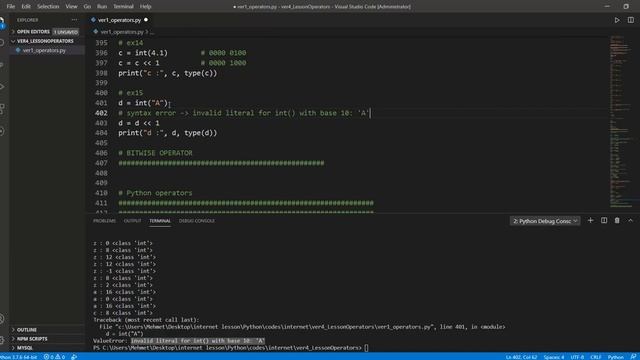Click the line 398 print statement
Image resolution: width=640 pixels, height=360 pixels.
coord(167,73)
